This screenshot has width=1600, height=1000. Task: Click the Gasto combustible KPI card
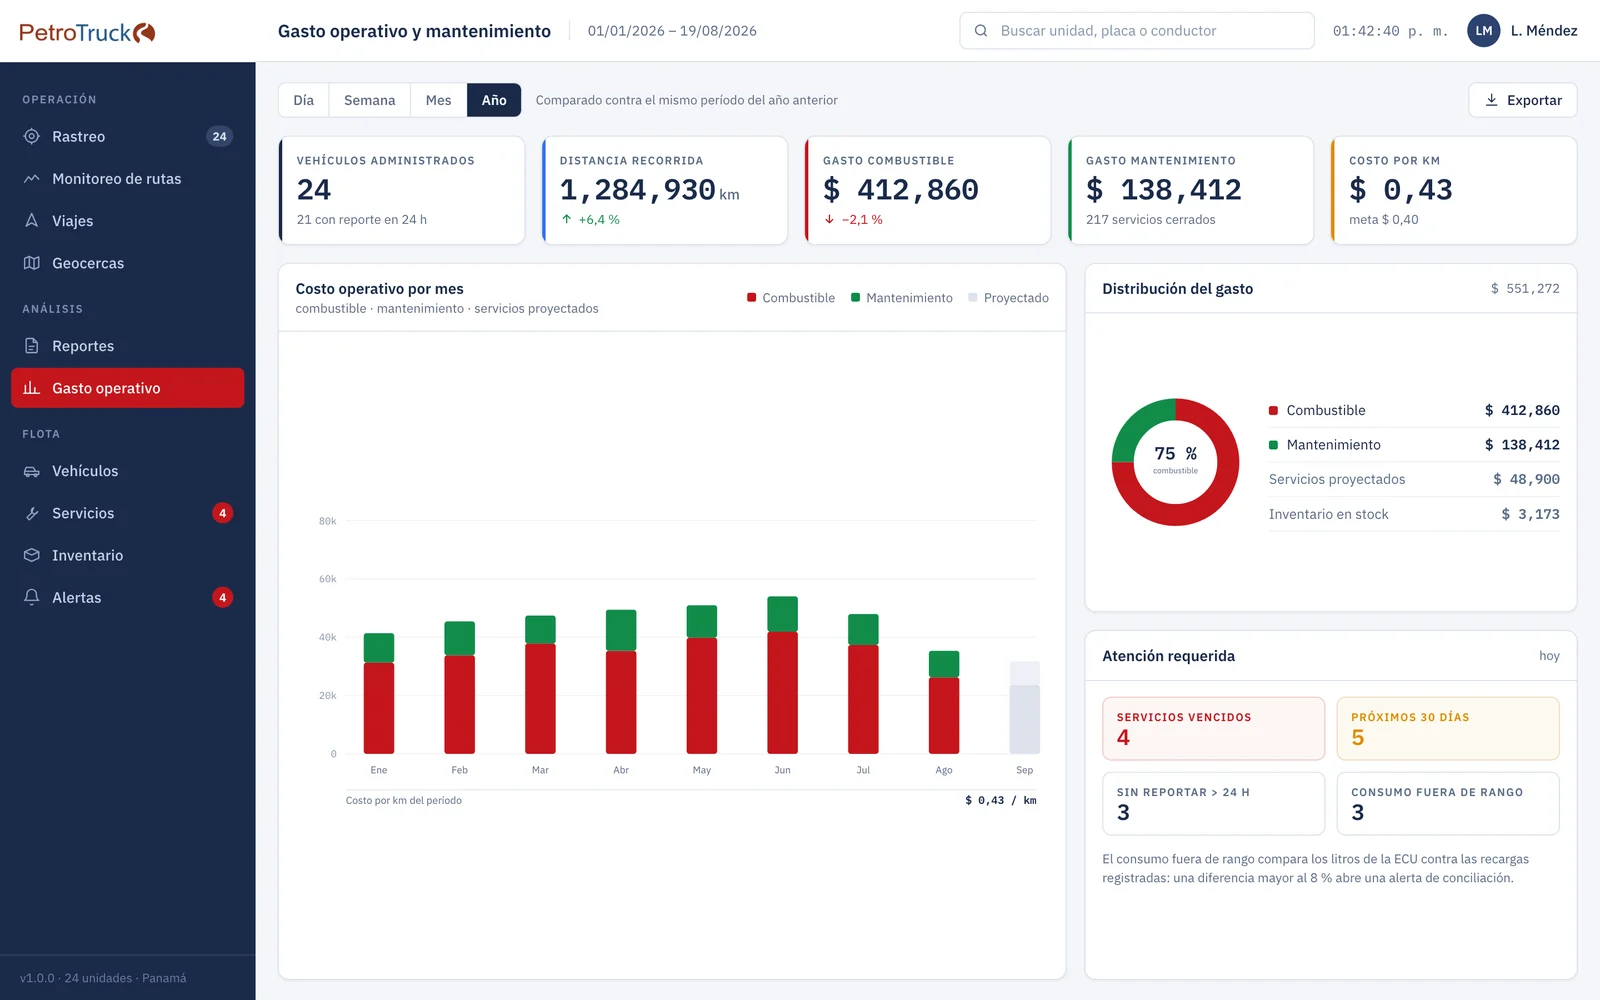click(x=928, y=190)
